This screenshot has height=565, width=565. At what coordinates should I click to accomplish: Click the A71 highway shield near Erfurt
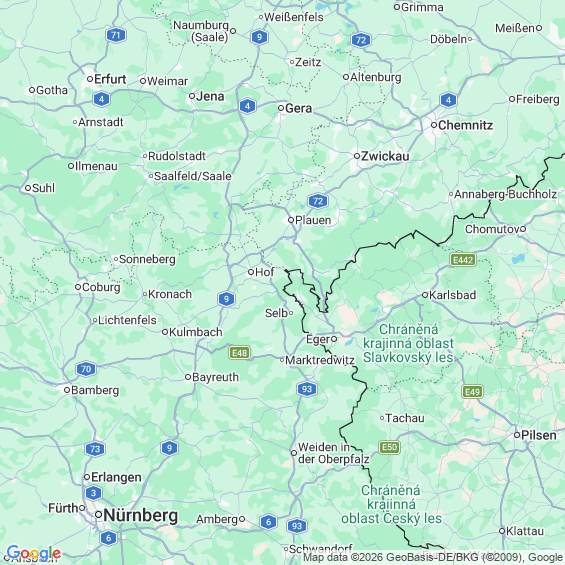(x=116, y=35)
